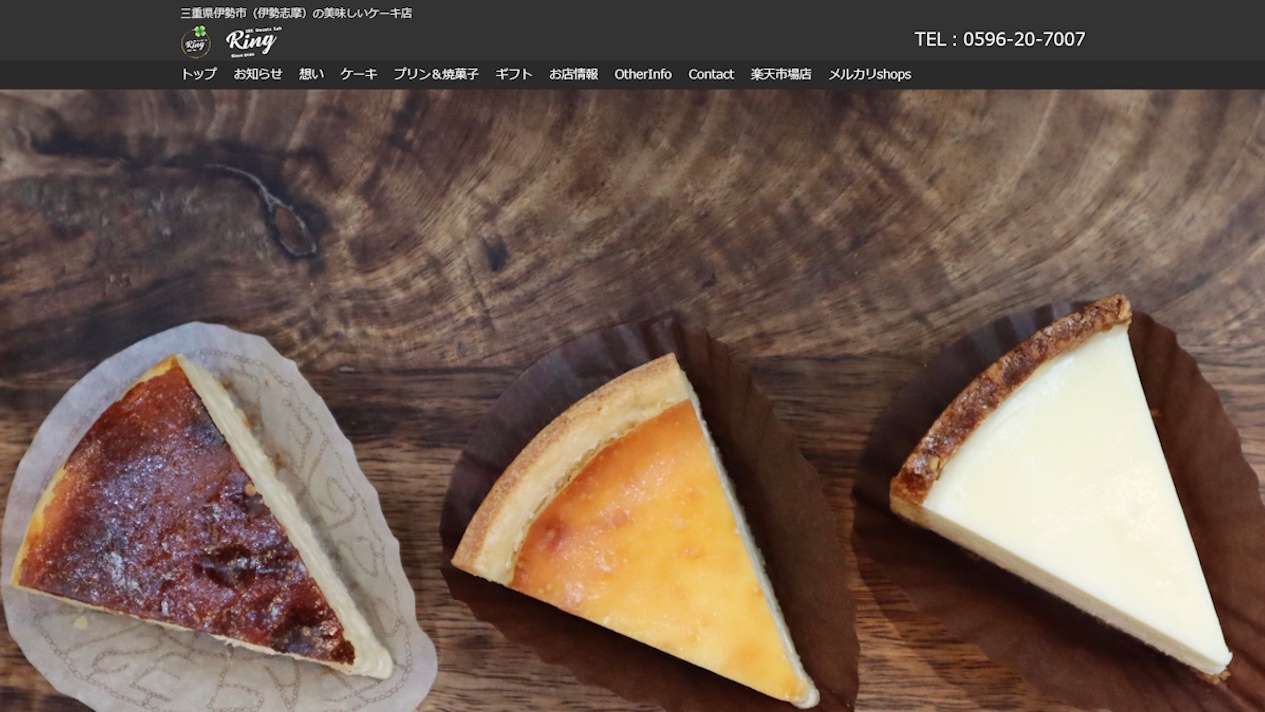Click the Ring script wordmark logo
This screenshot has height=712, width=1265.
[x=251, y=41]
